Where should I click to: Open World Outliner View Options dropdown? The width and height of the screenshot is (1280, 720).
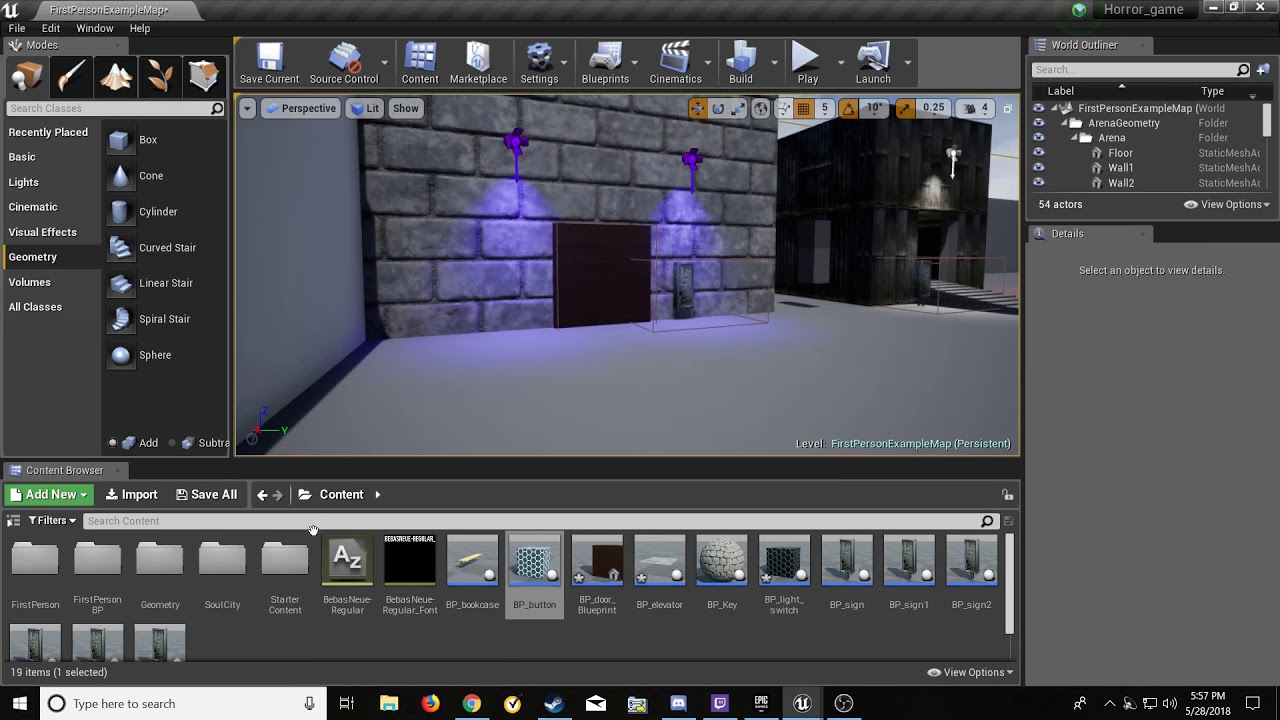[x=1226, y=204]
